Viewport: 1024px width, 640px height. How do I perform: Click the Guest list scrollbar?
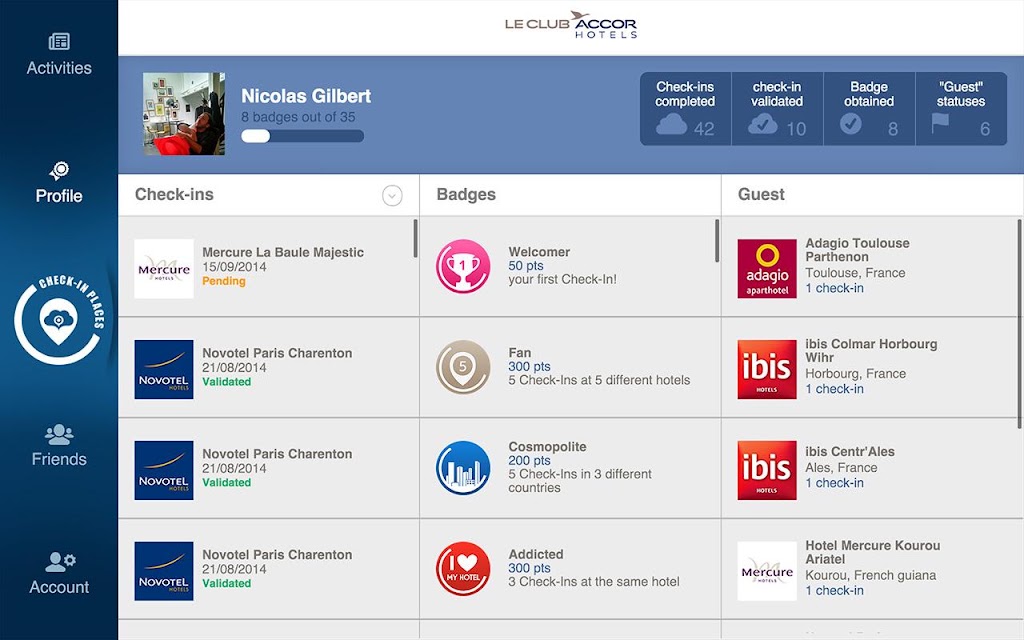[1019, 324]
